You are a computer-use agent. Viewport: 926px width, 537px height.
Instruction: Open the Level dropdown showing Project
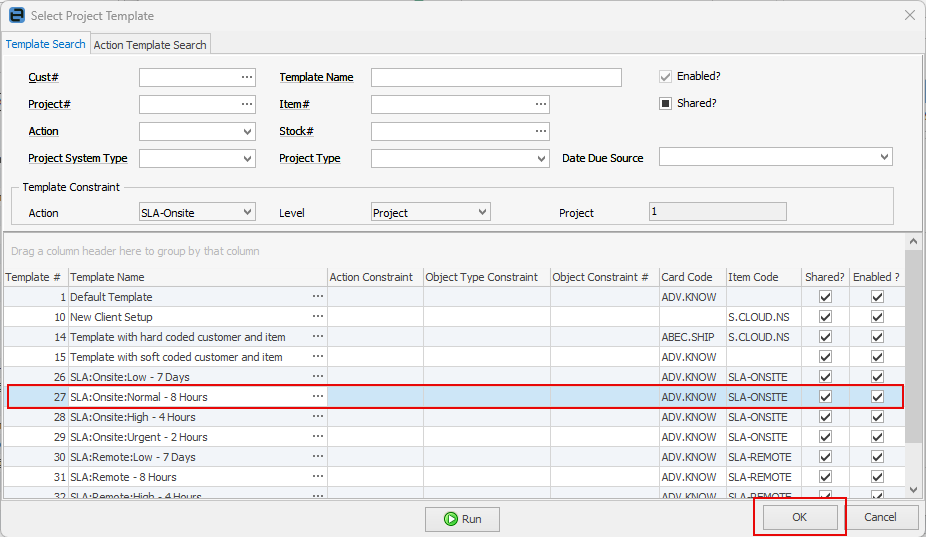482,212
